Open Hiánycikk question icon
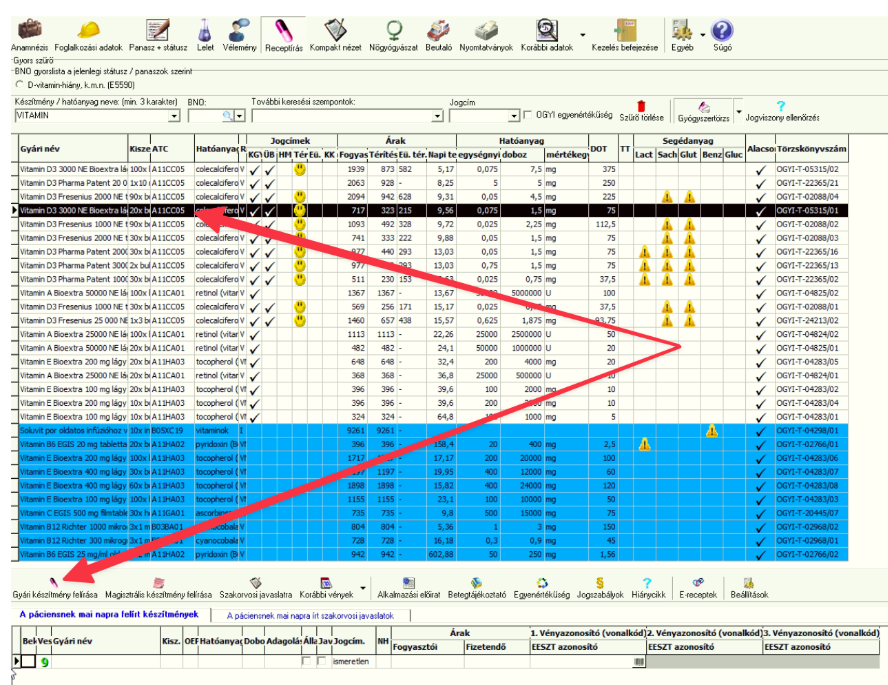The height and width of the screenshot is (685, 888). click(647, 583)
